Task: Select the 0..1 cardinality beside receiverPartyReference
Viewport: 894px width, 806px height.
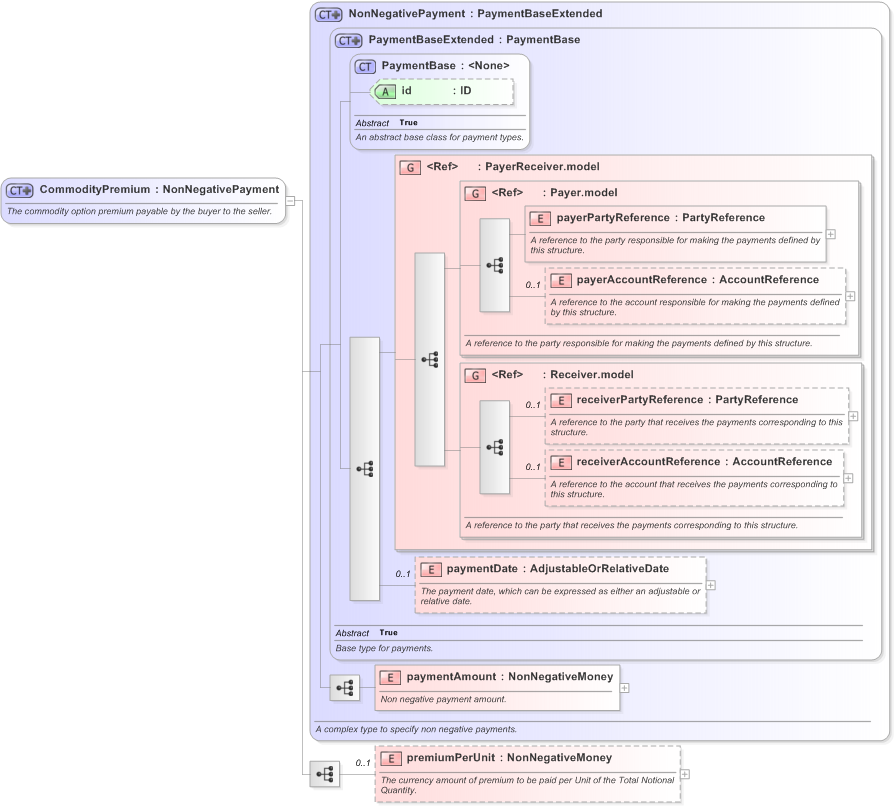Action: [x=533, y=405]
